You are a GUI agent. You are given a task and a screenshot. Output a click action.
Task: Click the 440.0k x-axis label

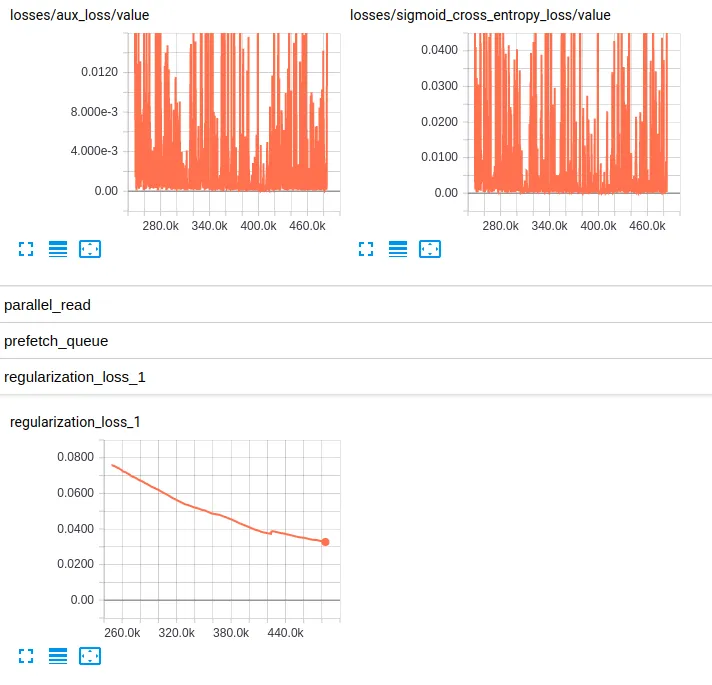(x=286, y=633)
